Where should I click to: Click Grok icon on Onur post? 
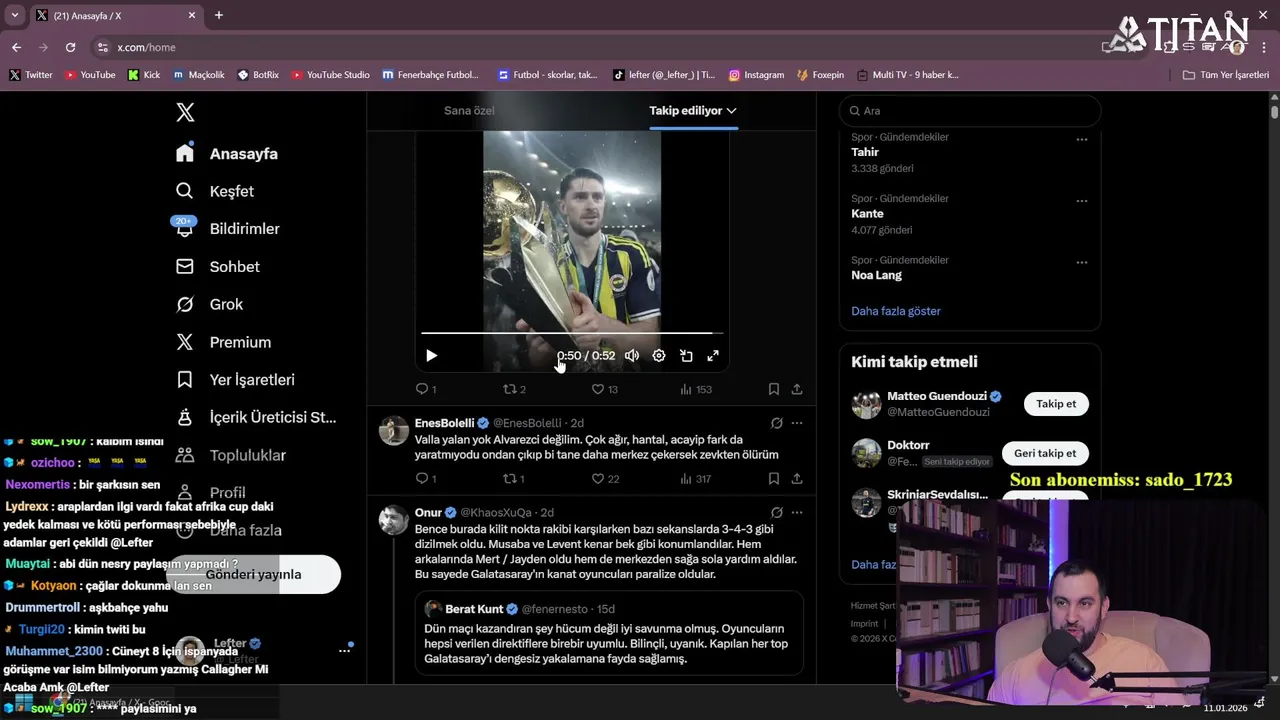point(776,512)
